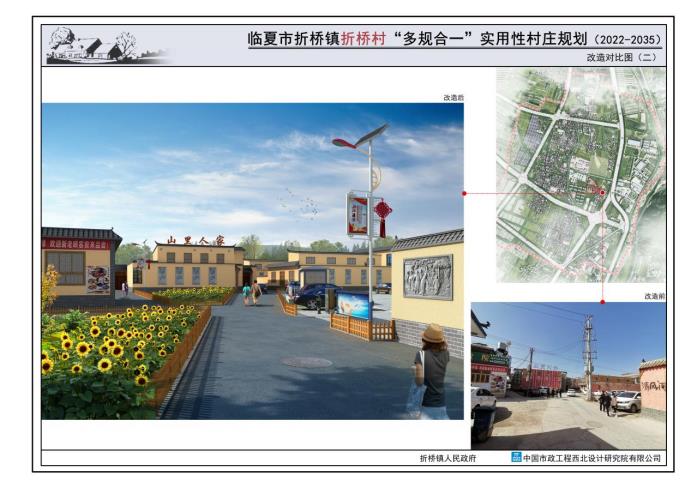Click the round manhole cover on the road

(305, 362)
